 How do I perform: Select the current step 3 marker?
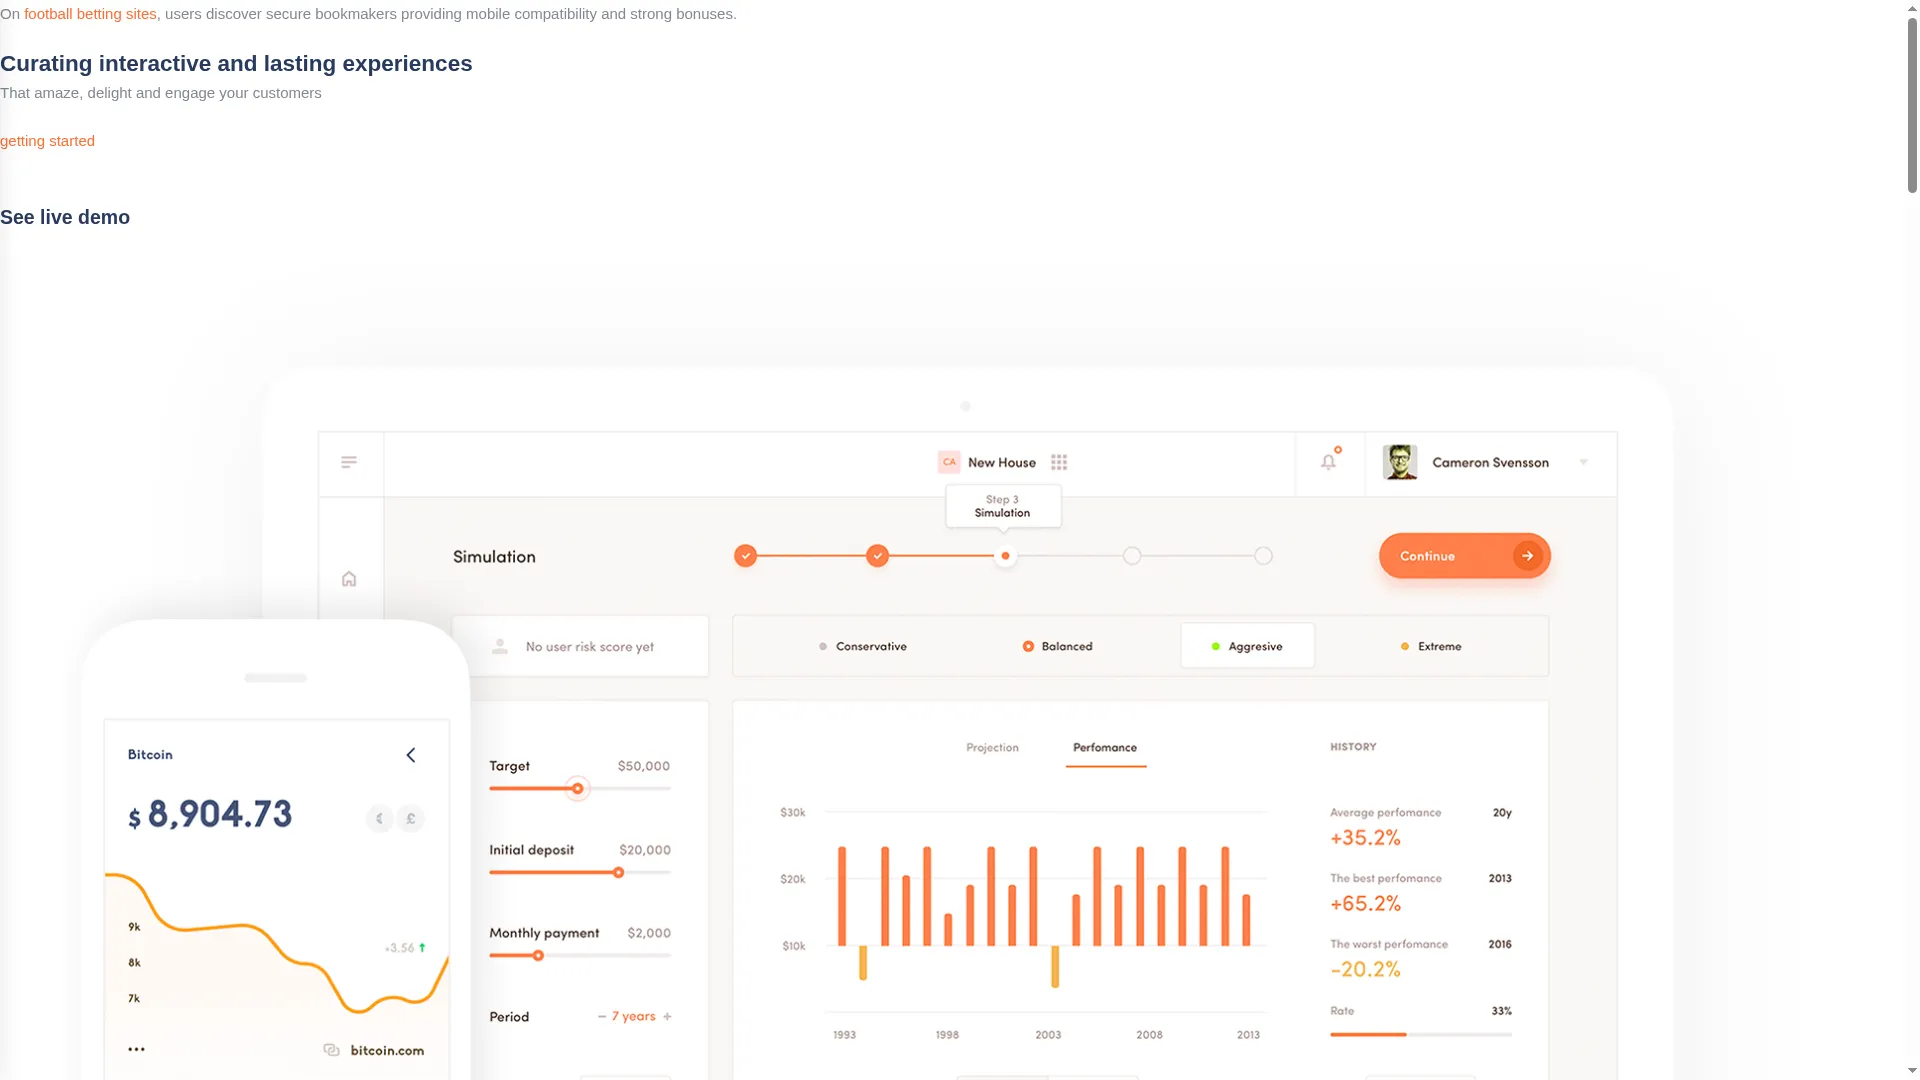(1005, 556)
